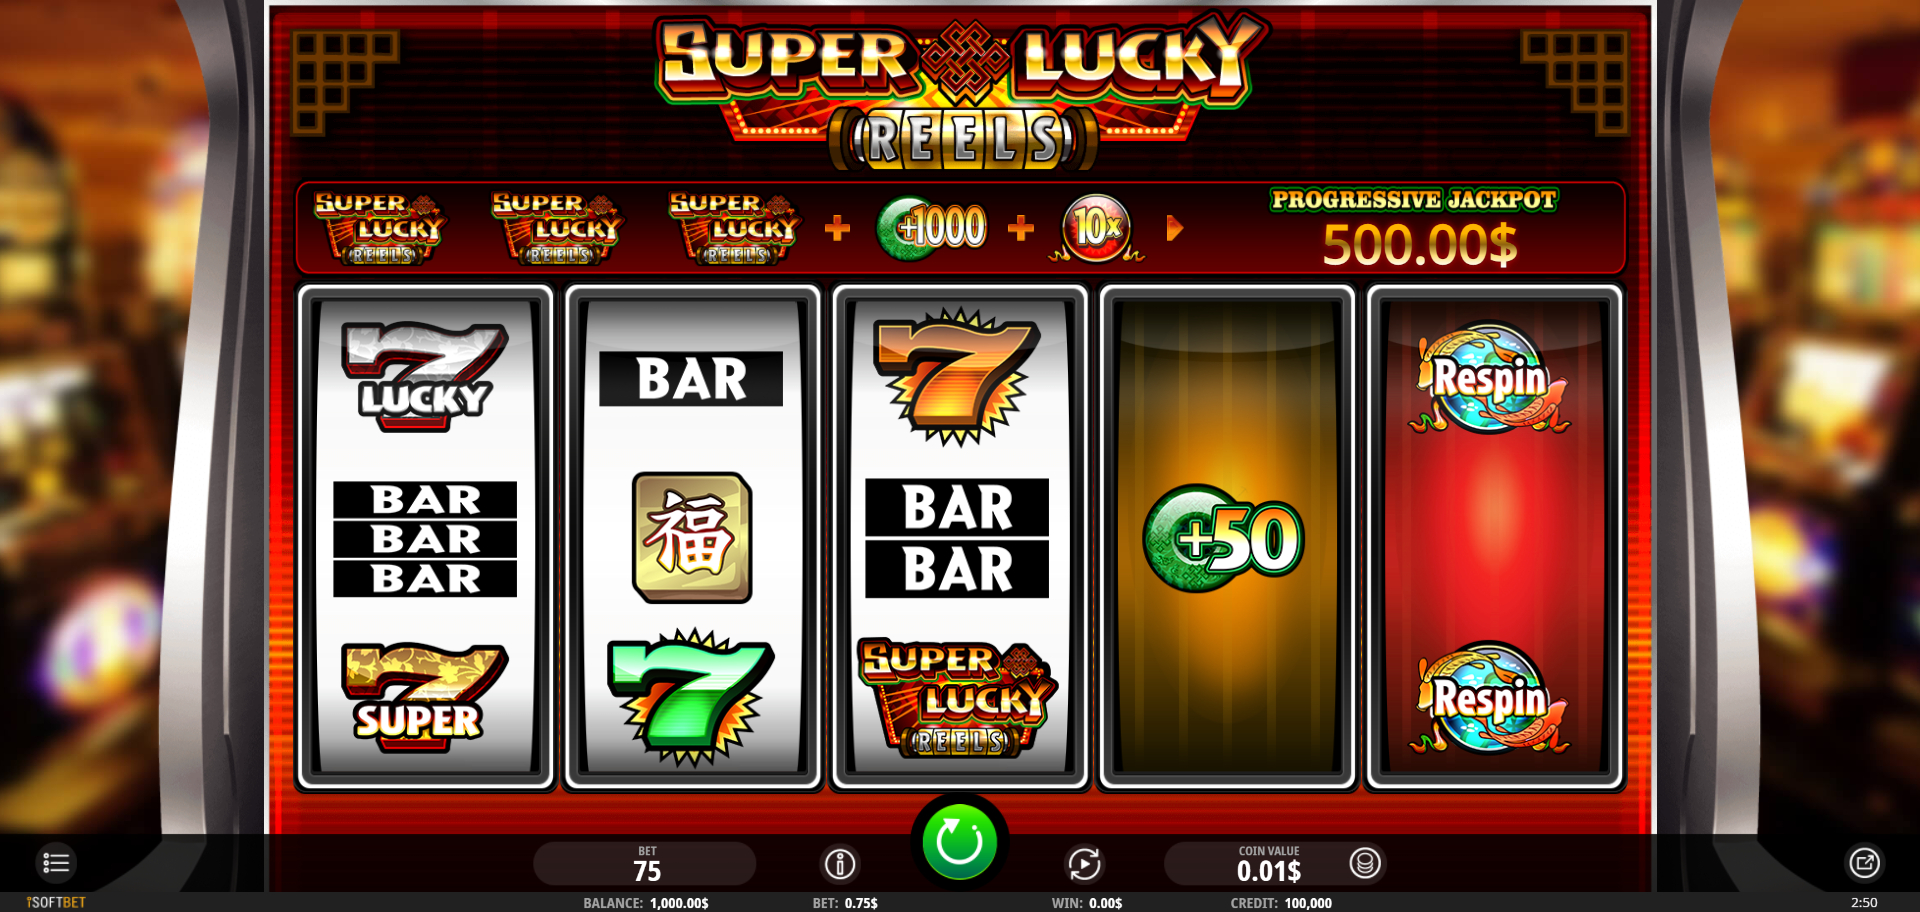Viewport: 1920px width, 912px height.
Task: Click the green 7 symbol
Action: (691, 697)
